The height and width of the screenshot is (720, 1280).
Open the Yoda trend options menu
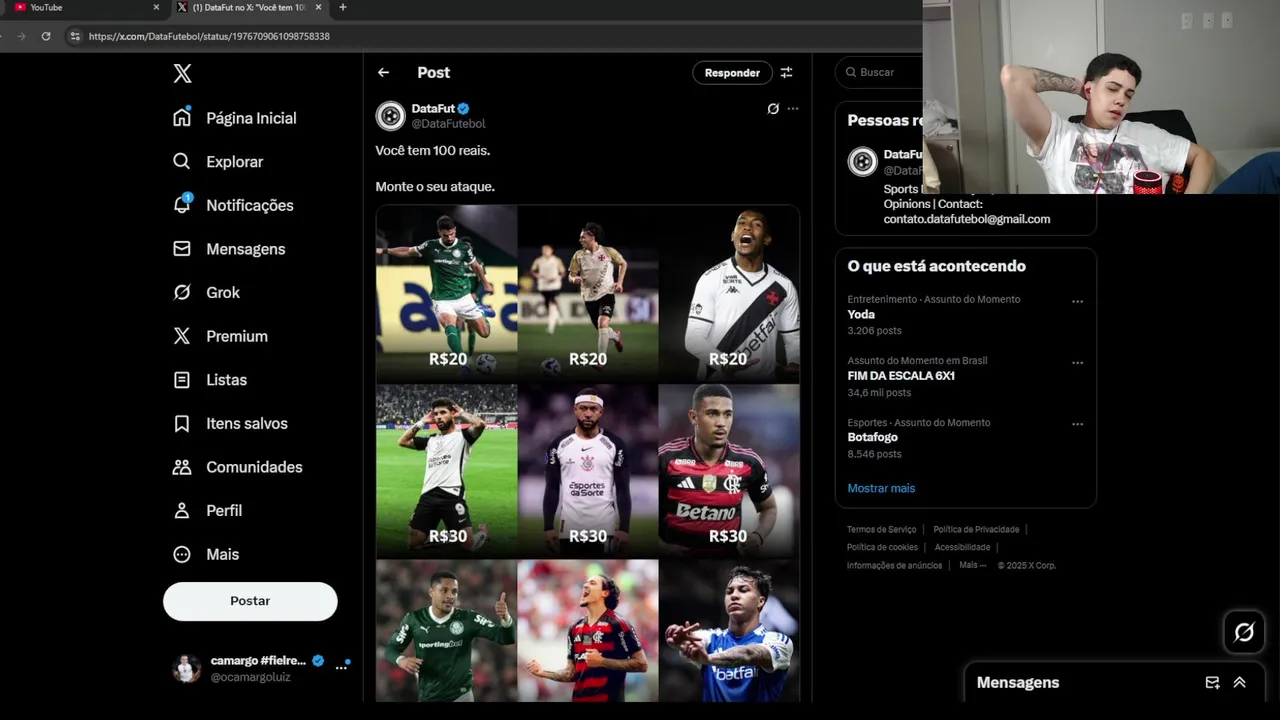(1077, 301)
